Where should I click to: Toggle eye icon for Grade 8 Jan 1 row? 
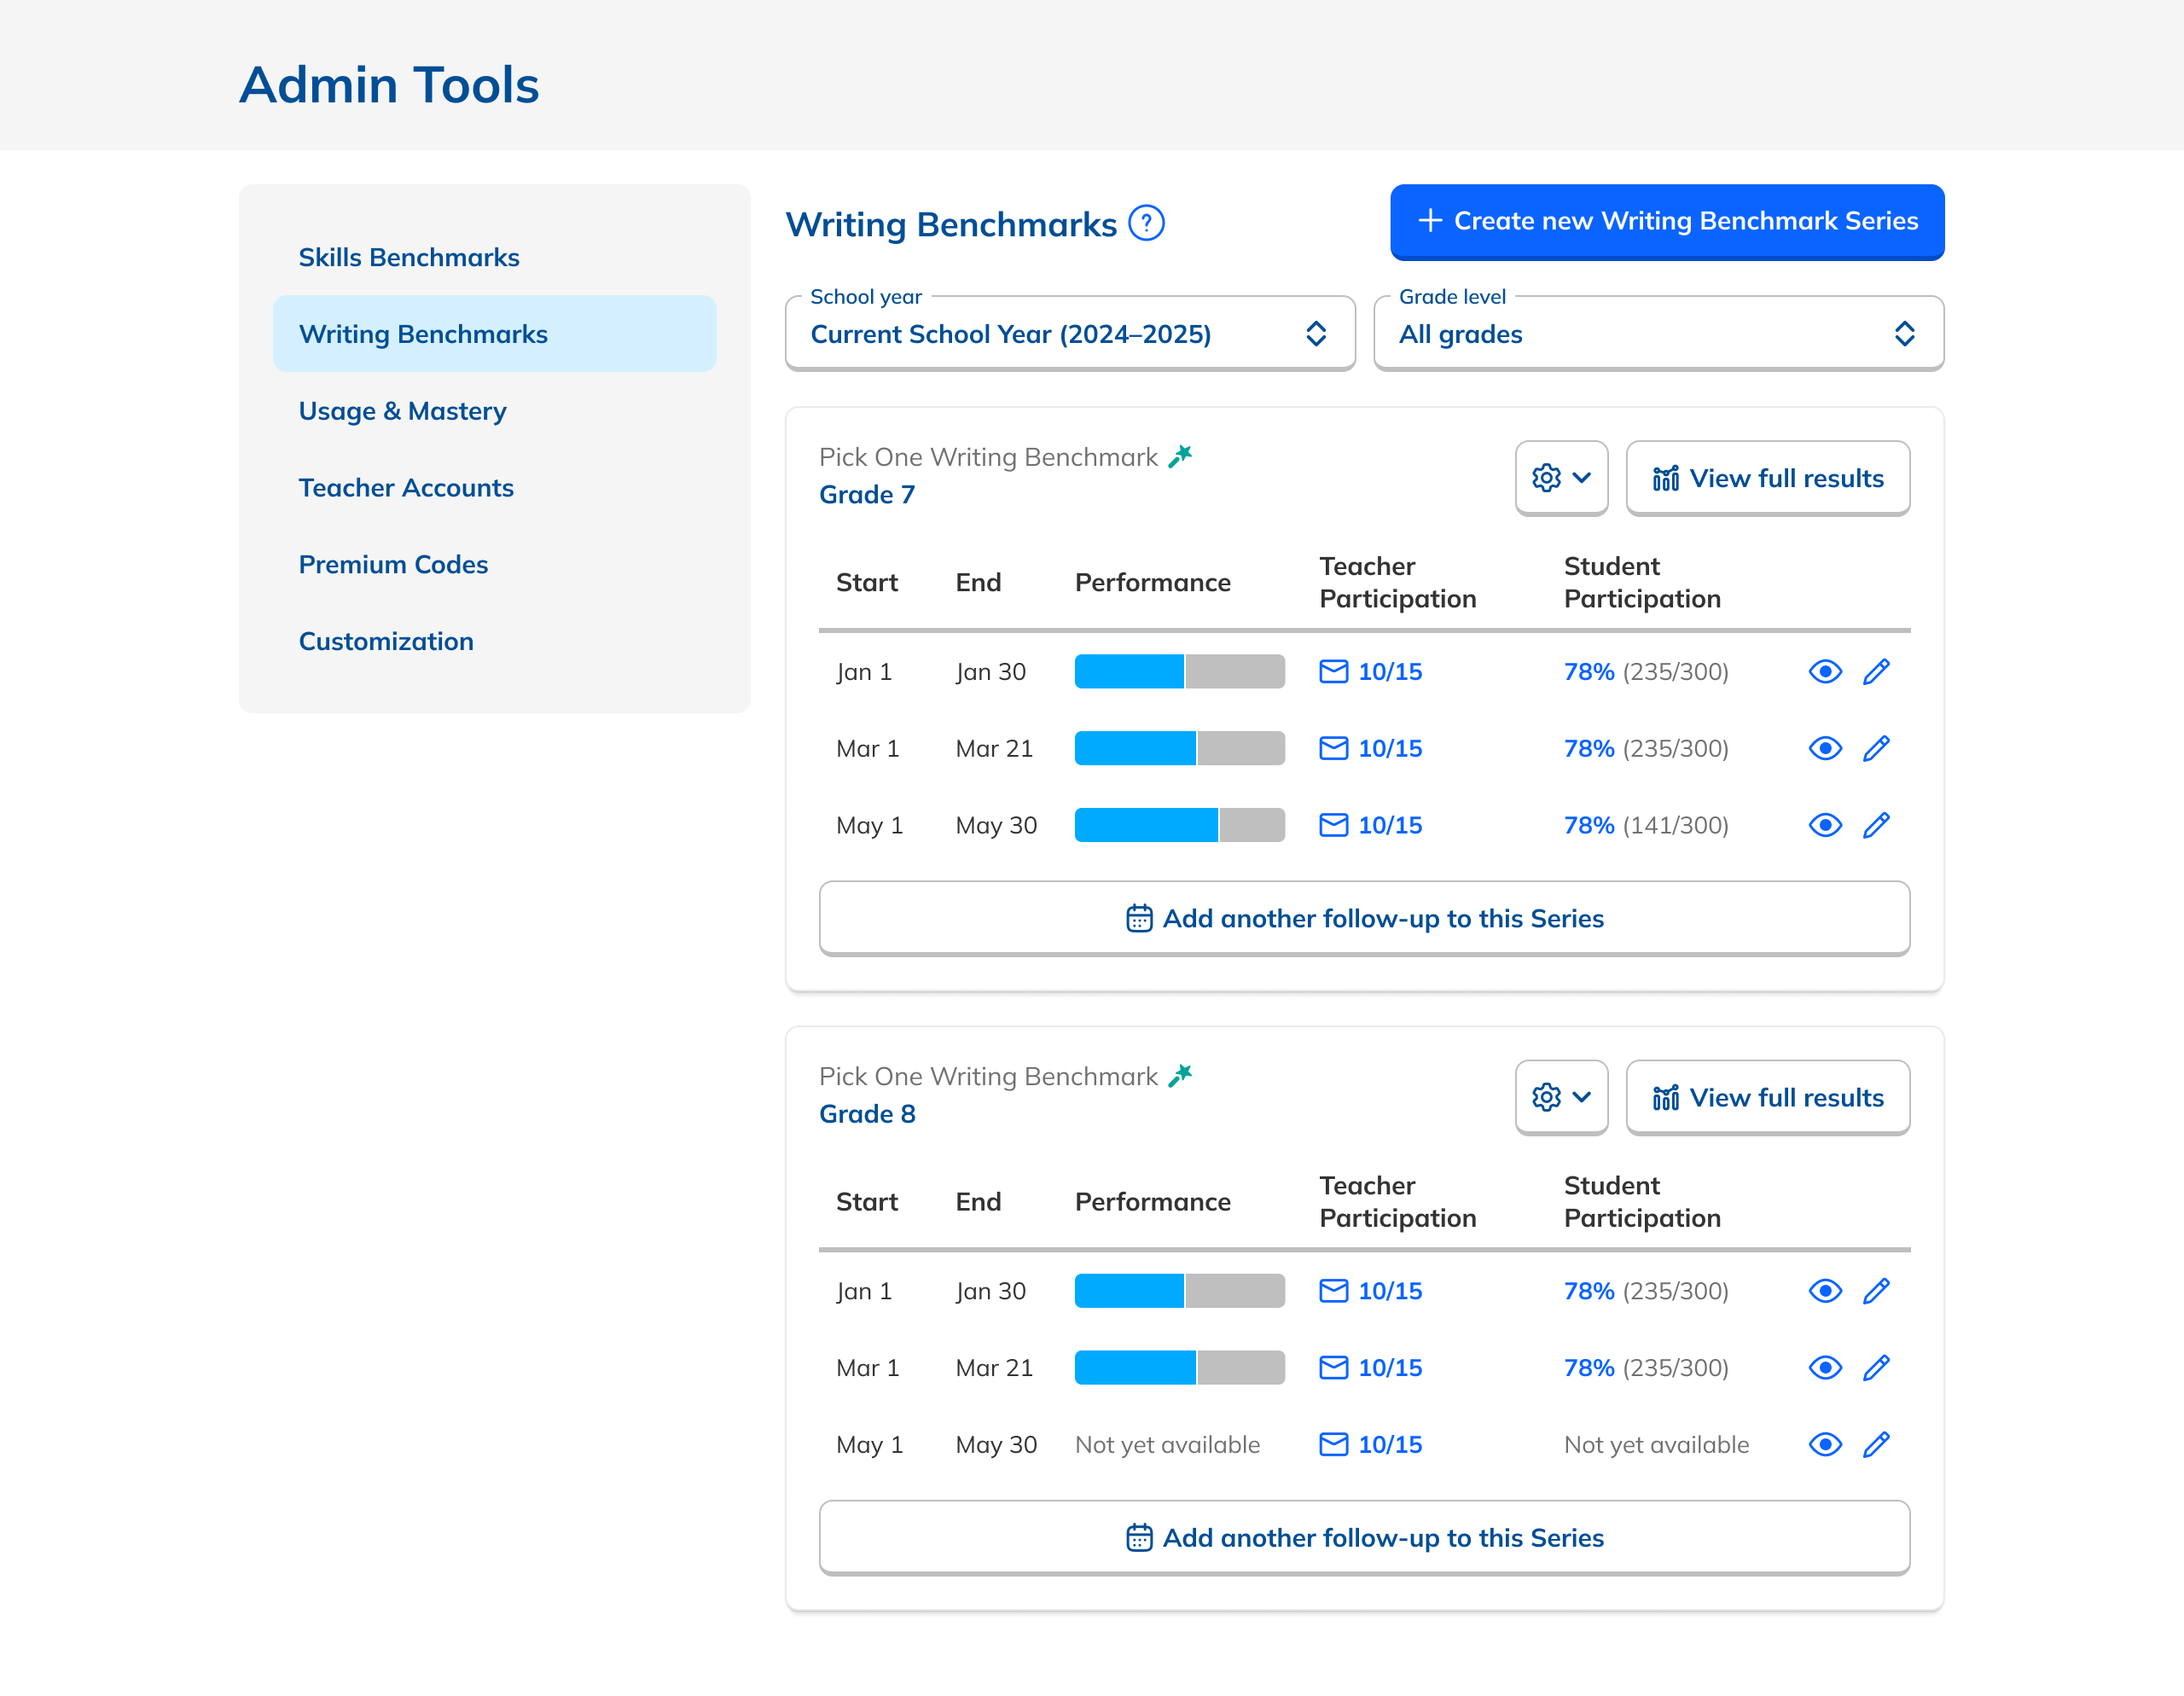(1825, 1291)
